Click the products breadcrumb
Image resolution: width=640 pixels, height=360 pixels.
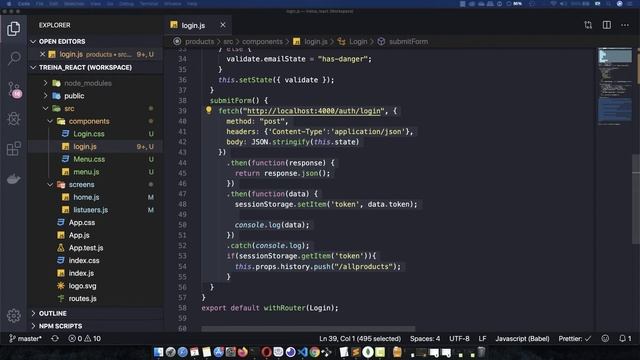(x=199, y=41)
